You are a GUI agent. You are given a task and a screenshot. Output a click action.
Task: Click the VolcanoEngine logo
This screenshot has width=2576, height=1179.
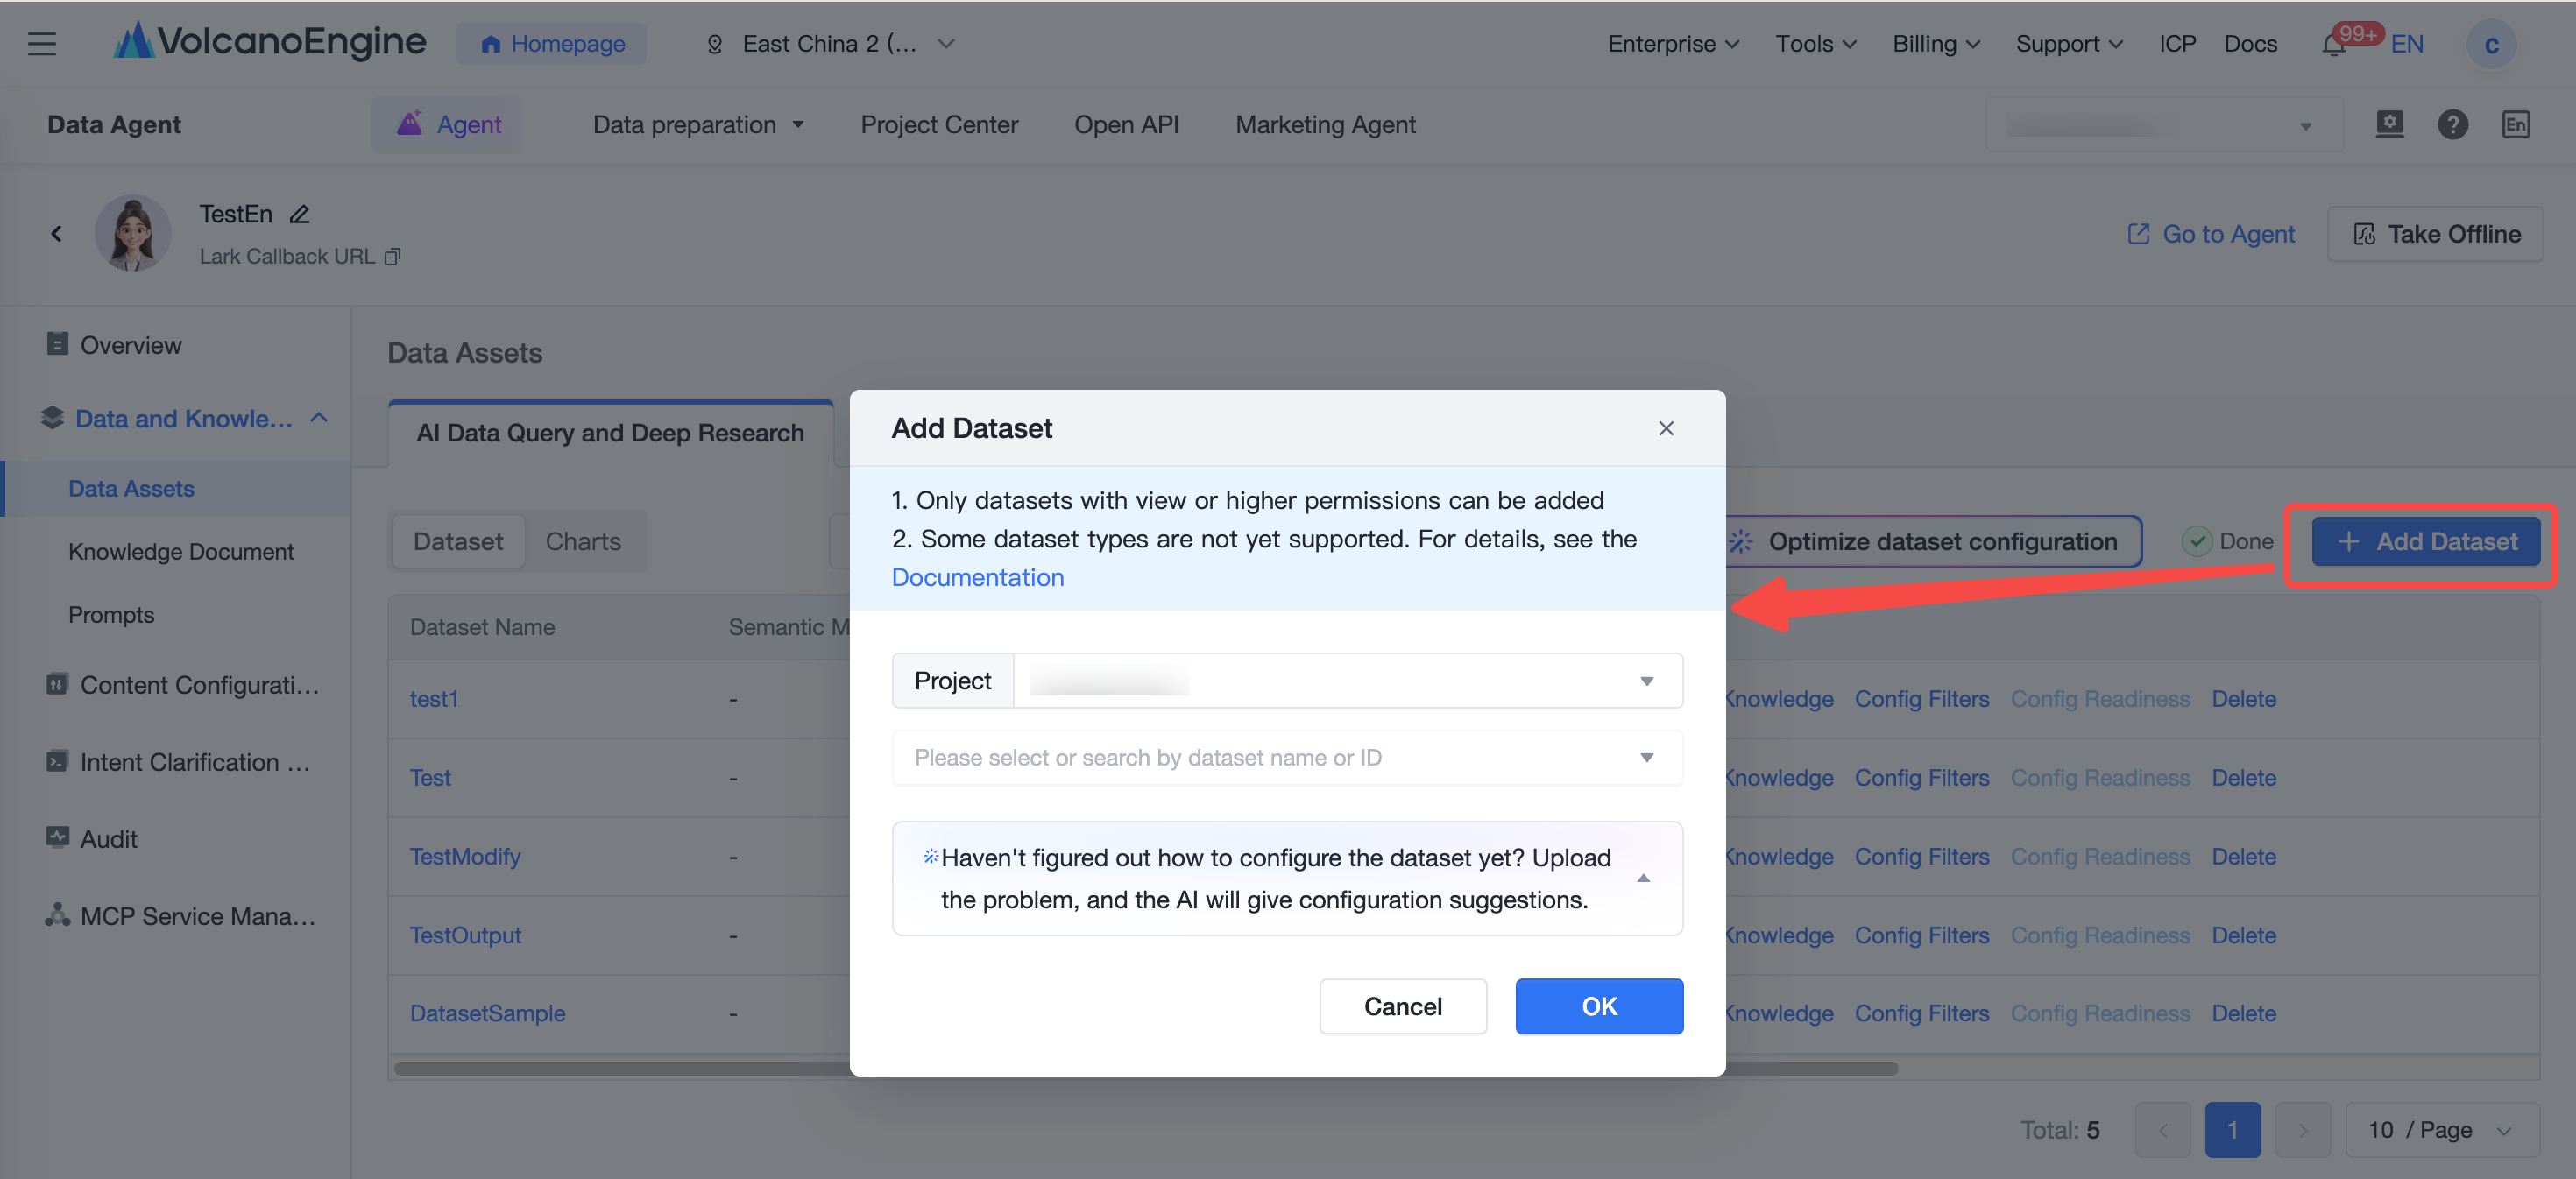(269, 42)
